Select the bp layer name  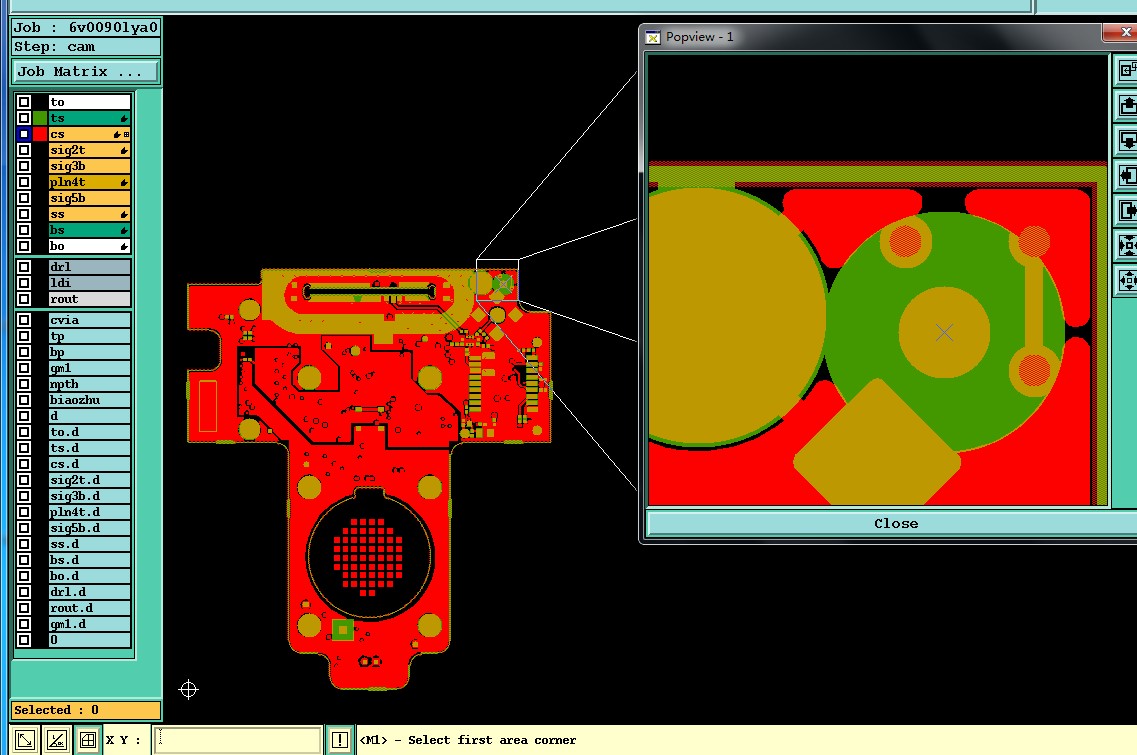[90, 352]
